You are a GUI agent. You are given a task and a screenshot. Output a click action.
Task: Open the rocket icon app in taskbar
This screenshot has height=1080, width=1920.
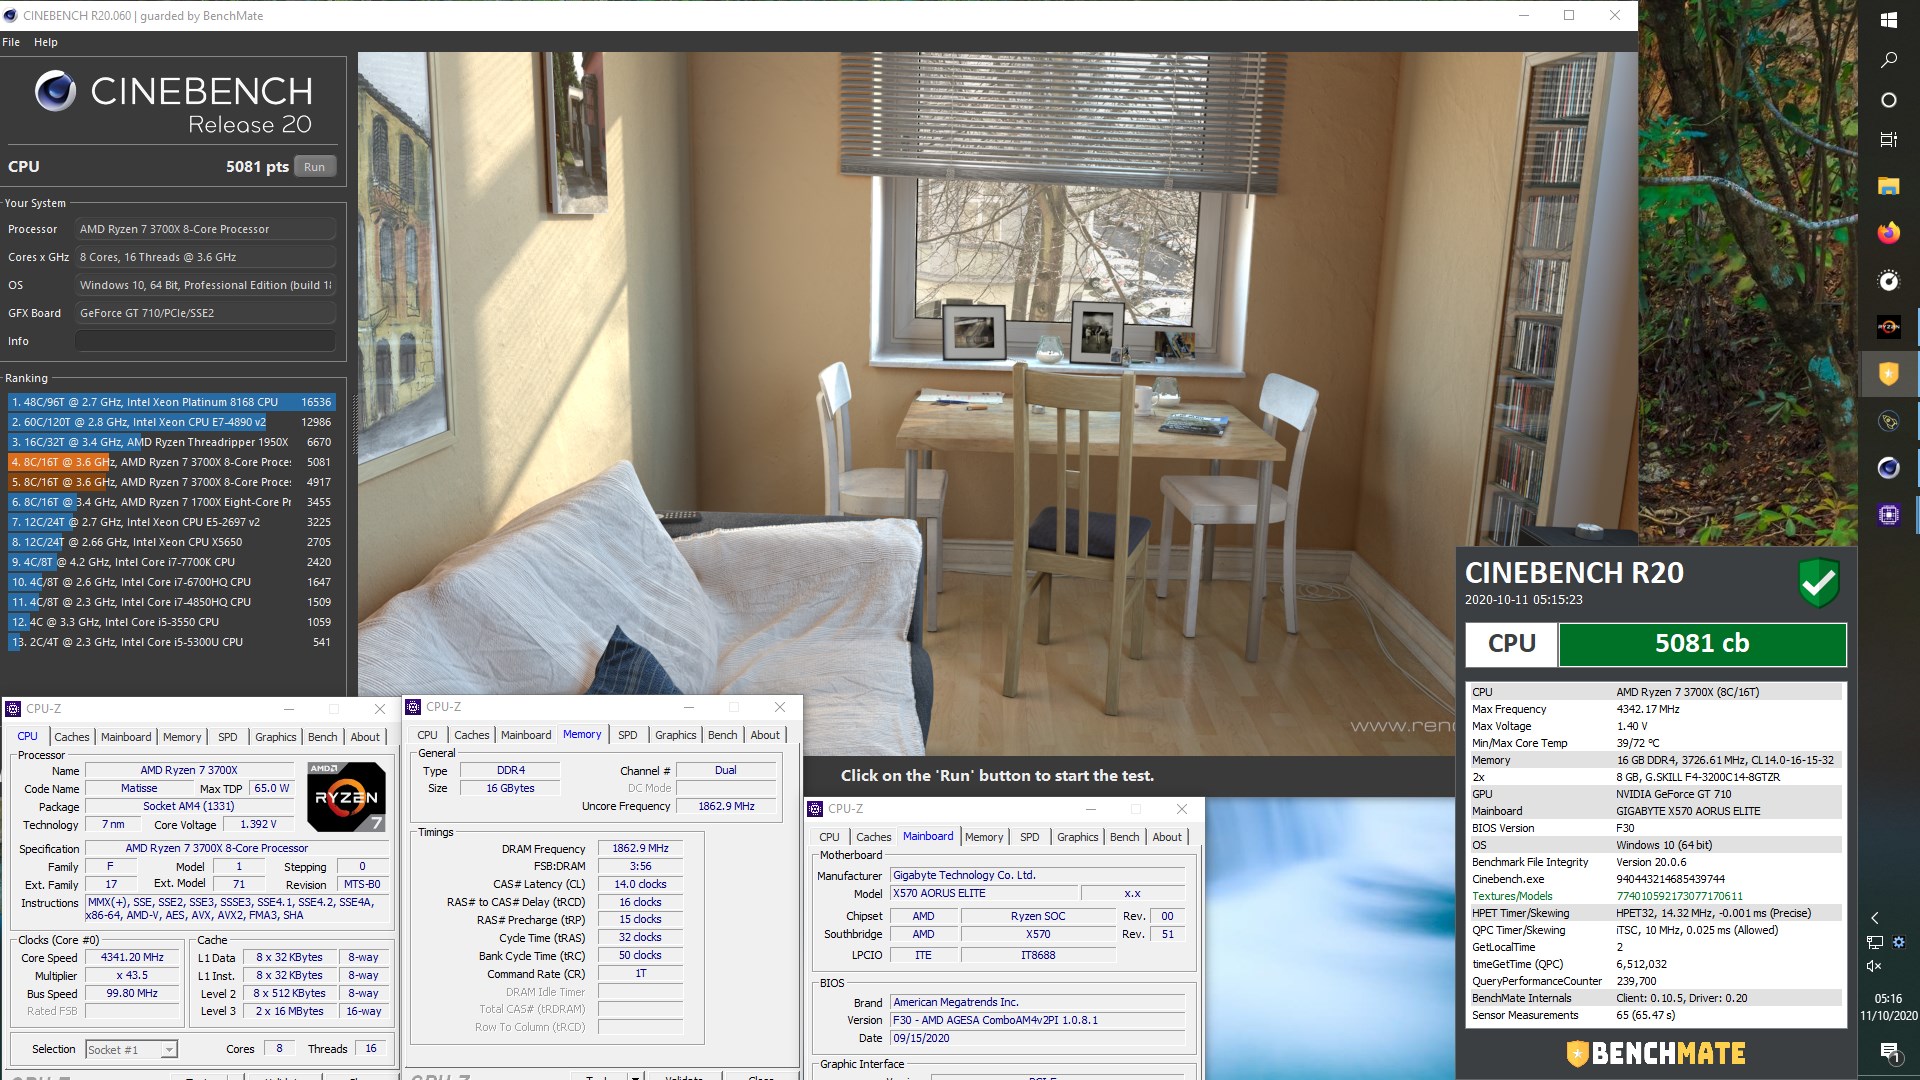[x=1888, y=421]
